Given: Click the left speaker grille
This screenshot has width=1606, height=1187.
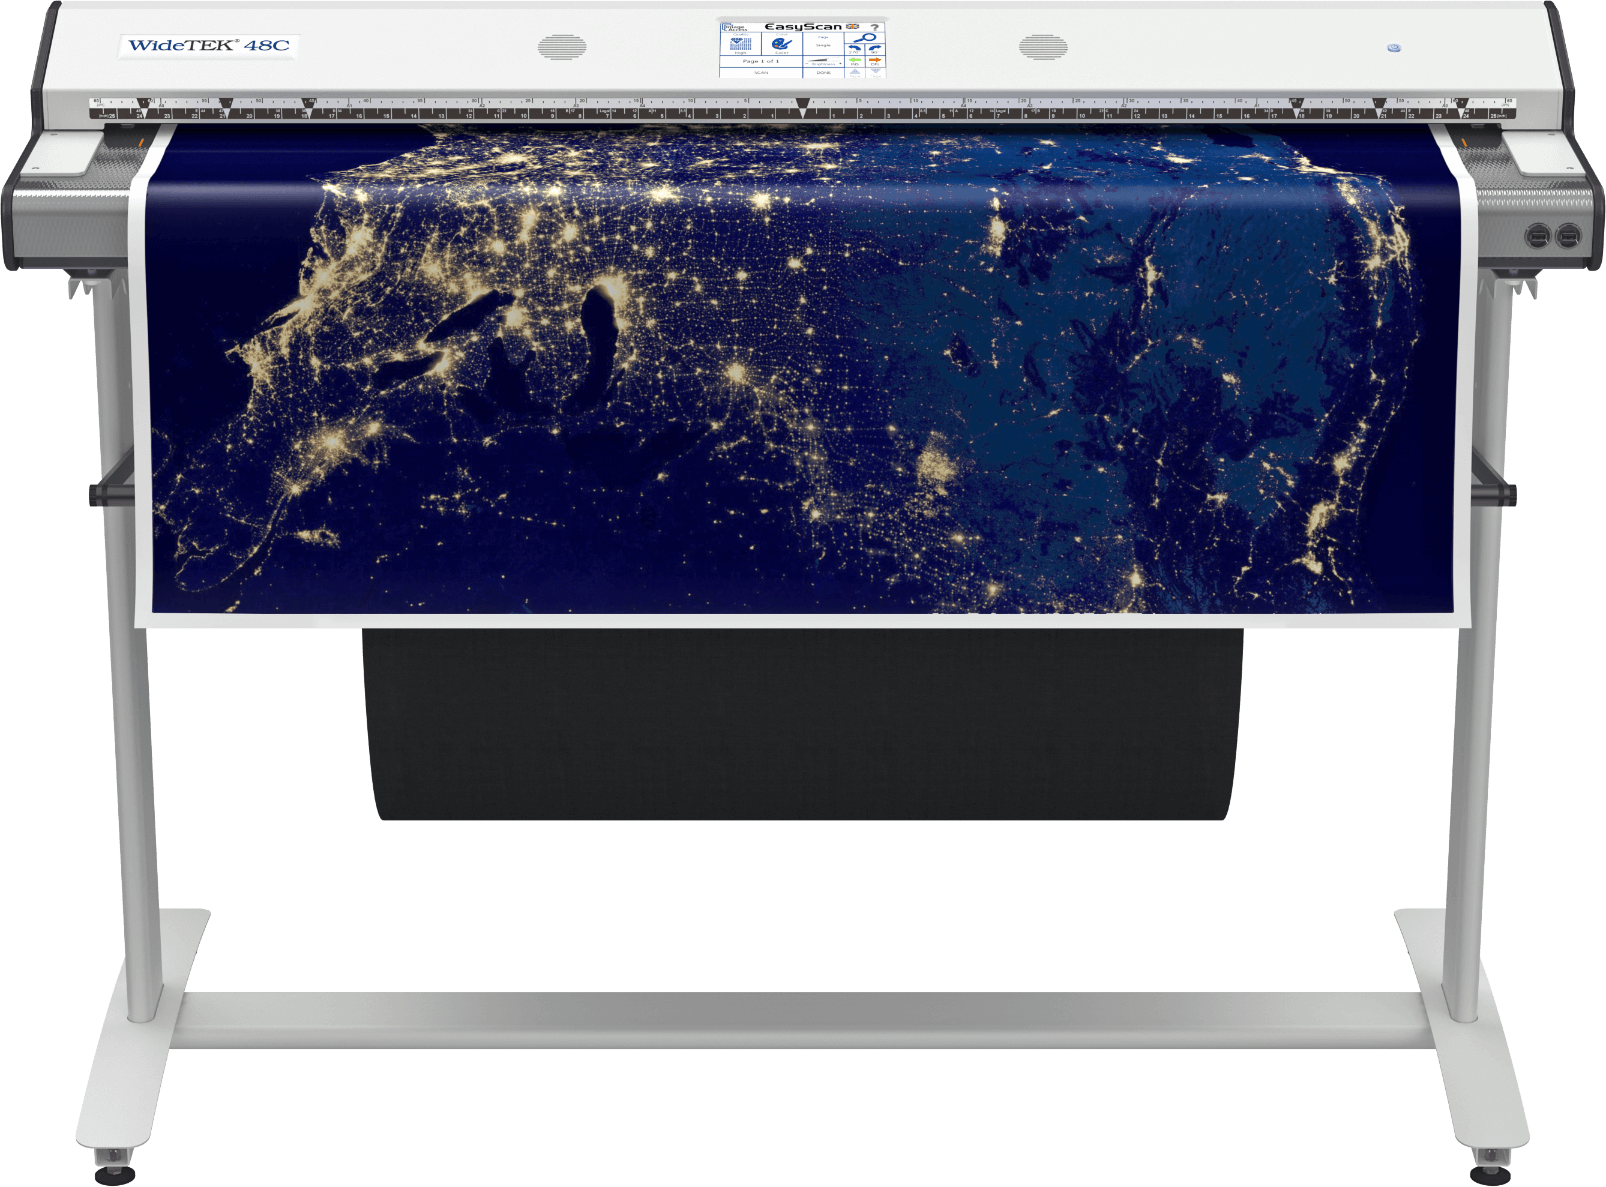Looking at the screenshot, I should (562, 47).
